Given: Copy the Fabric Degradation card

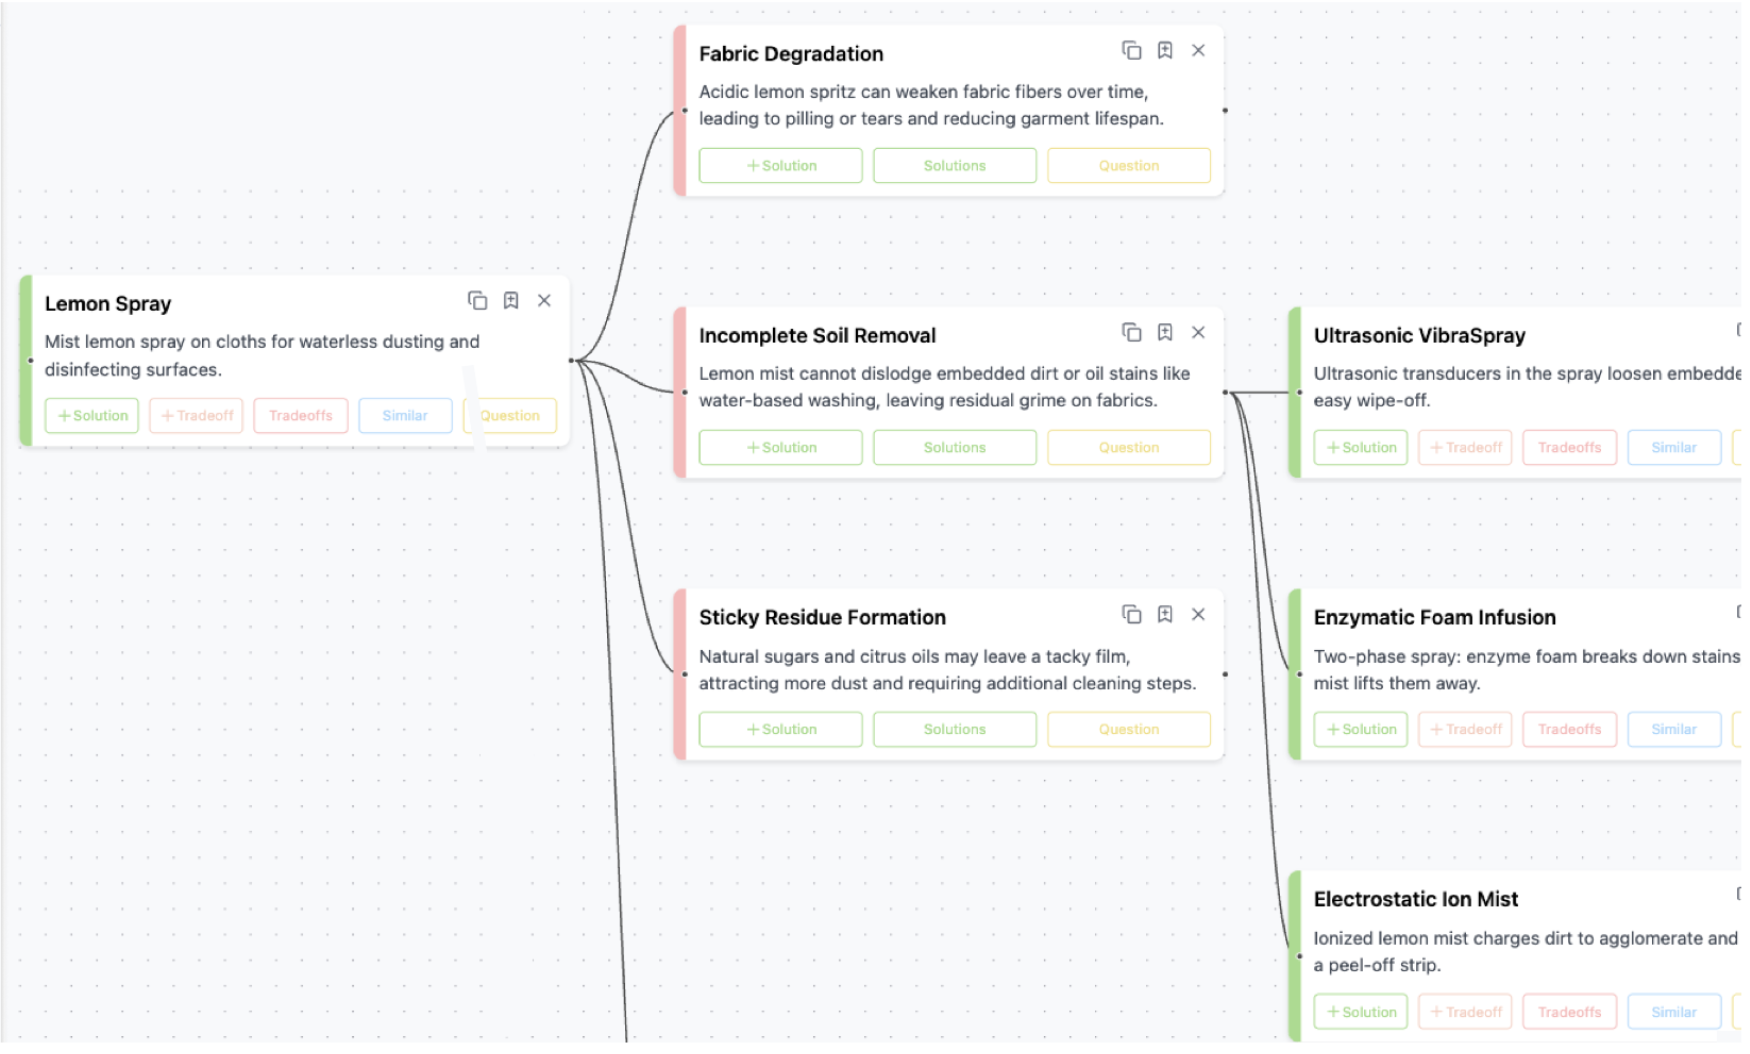Looking at the screenshot, I should [1131, 51].
